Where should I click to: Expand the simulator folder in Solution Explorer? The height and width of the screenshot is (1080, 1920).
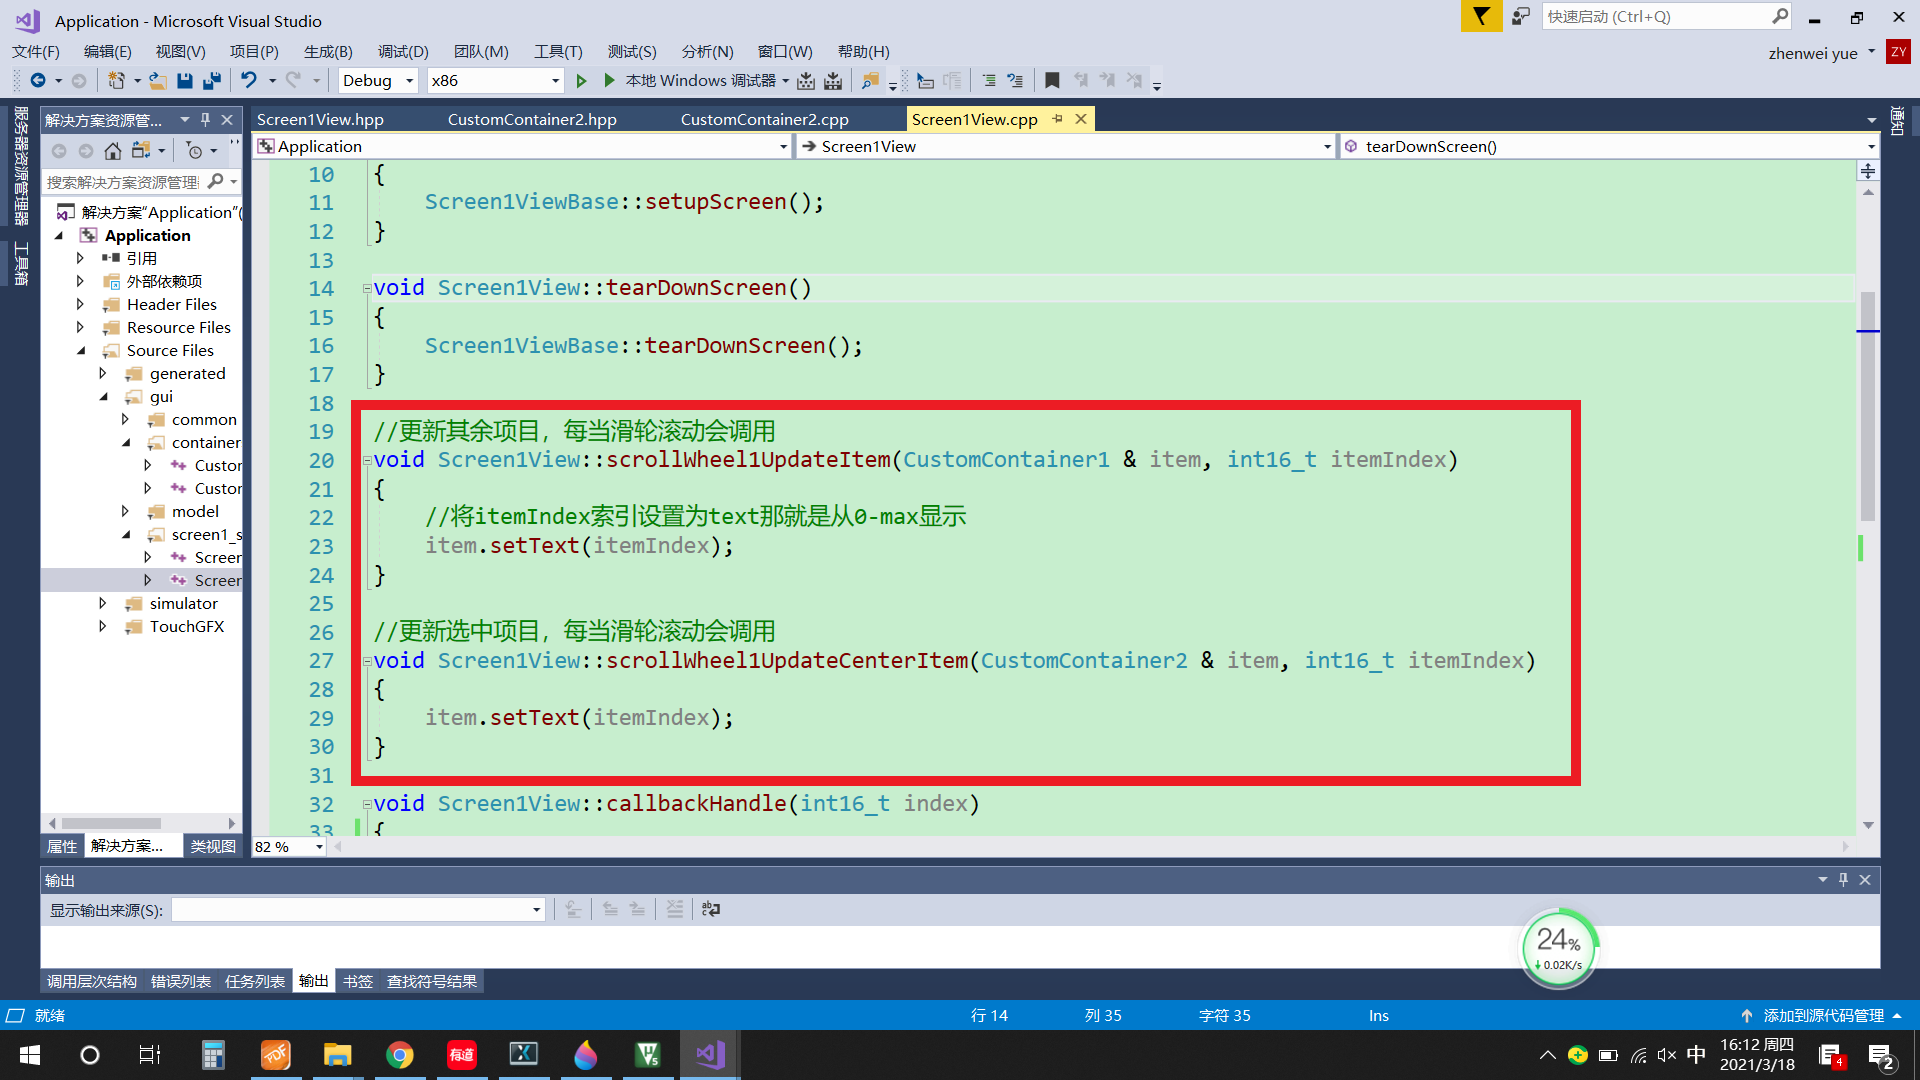pyautogui.click(x=103, y=603)
